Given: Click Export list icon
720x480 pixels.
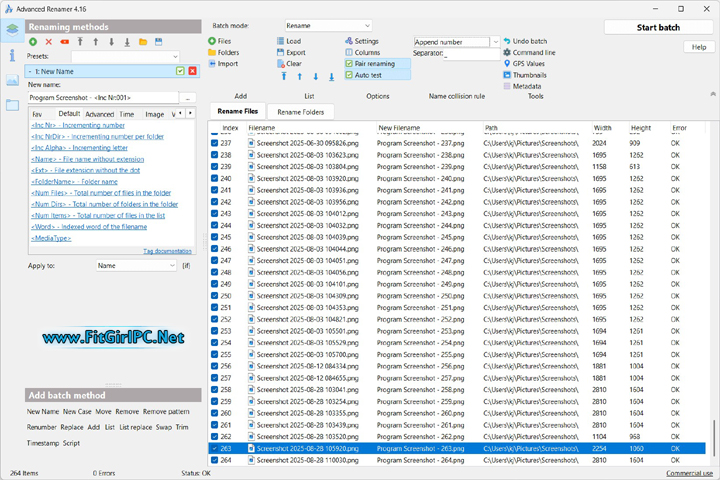Looking at the screenshot, I should (280, 52).
